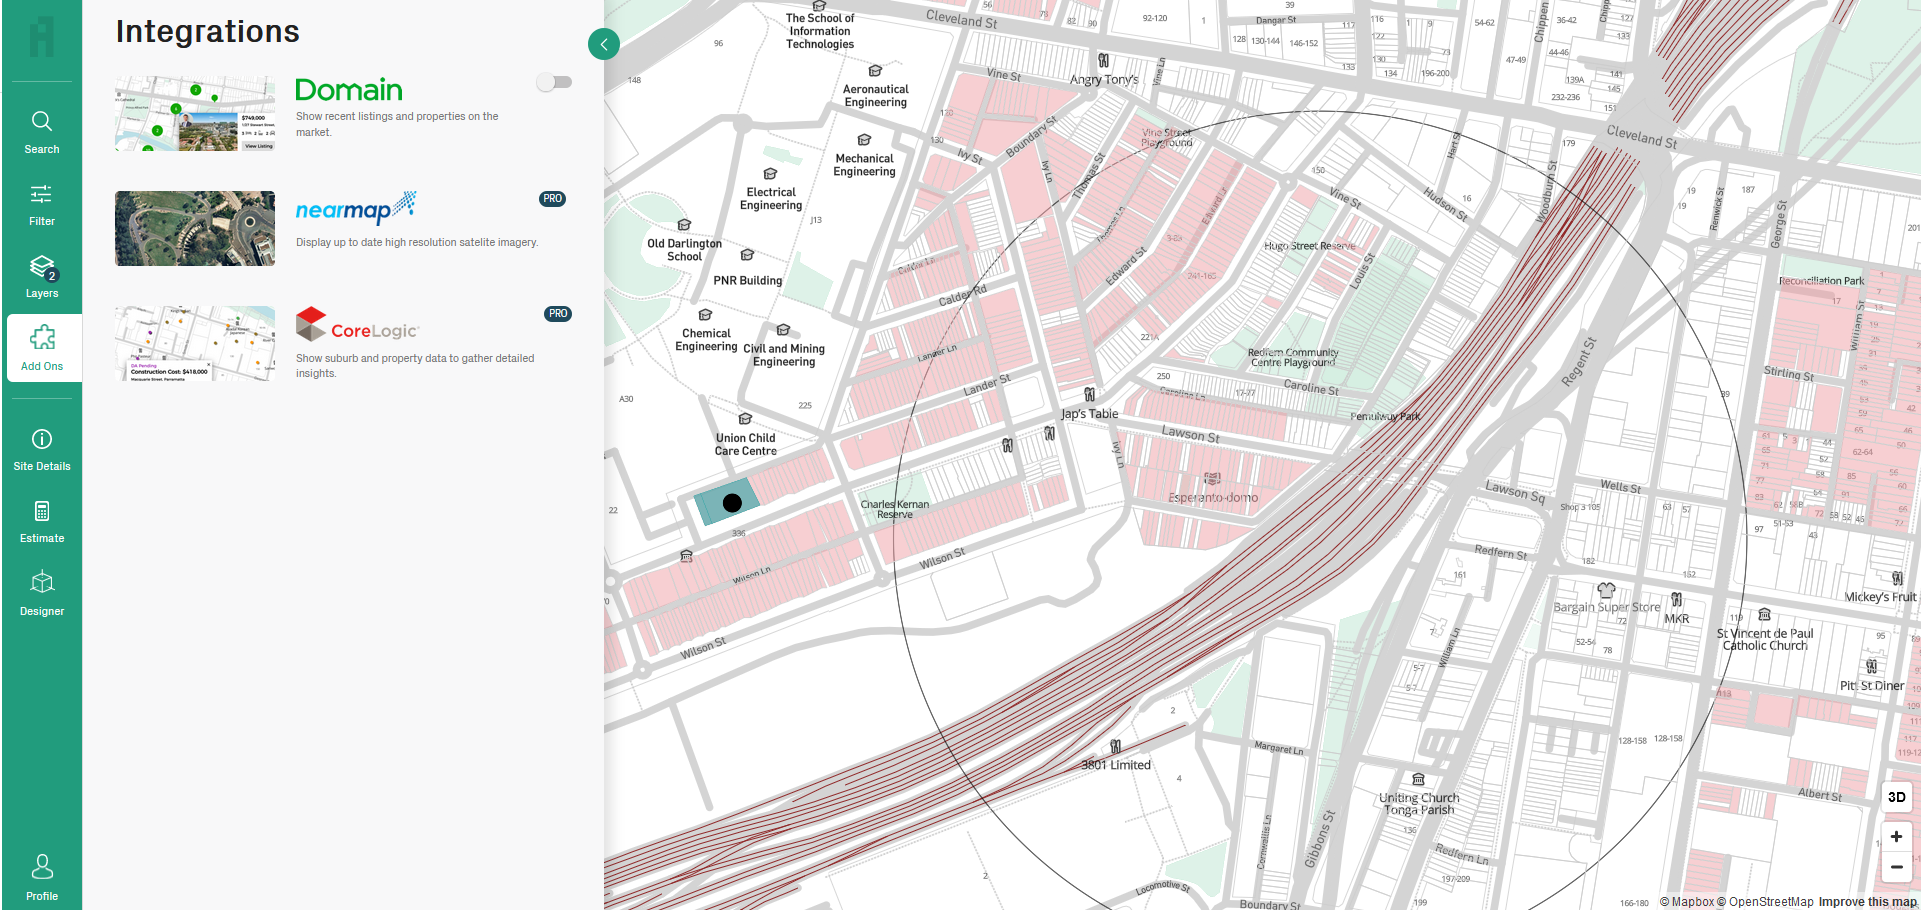
Task: Click the Reconciliation Park label
Action: (1821, 281)
